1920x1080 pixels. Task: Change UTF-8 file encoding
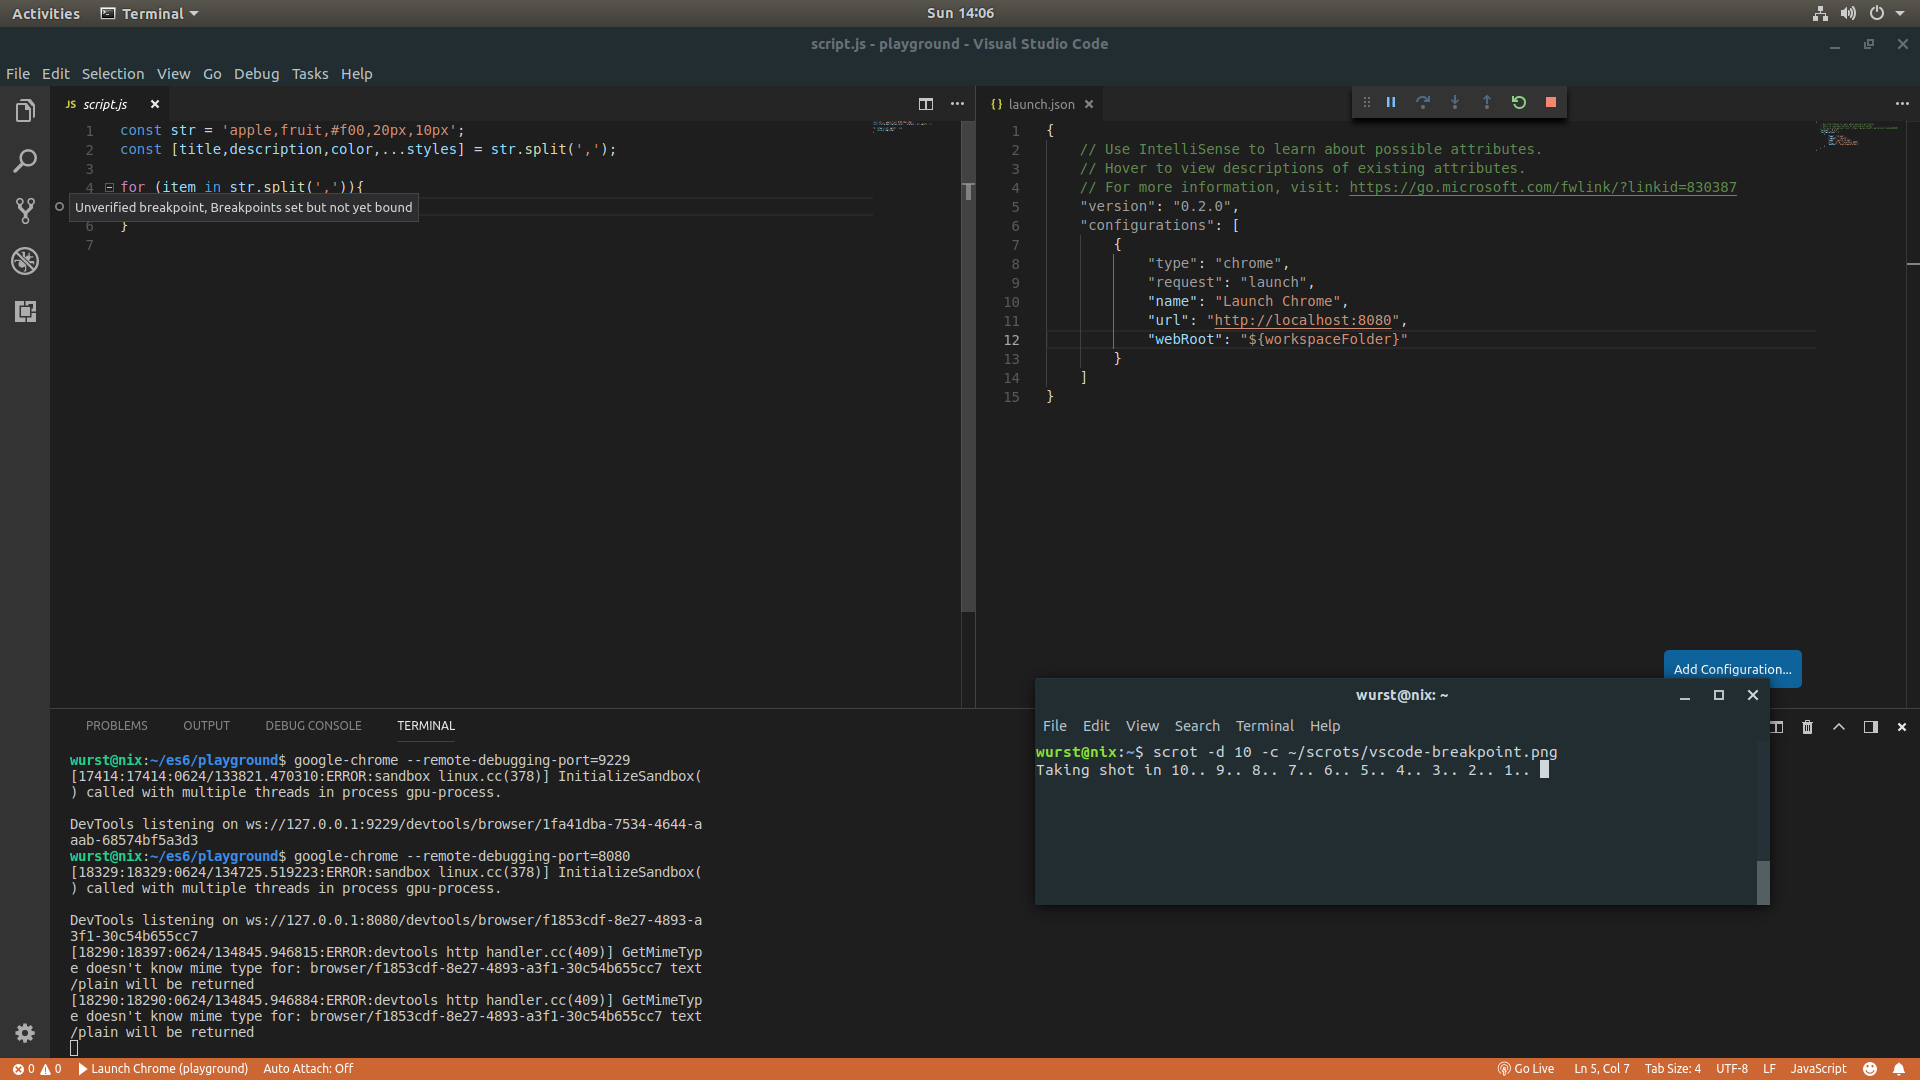(1732, 1069)
